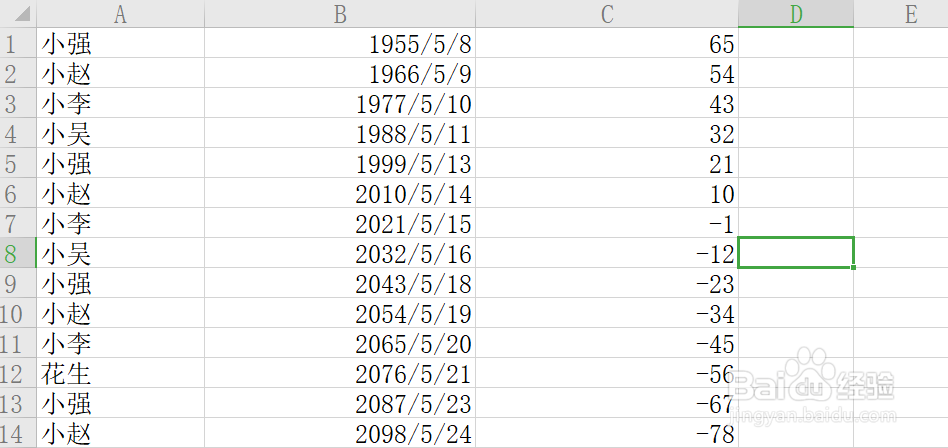Click cell with value -12
Screen dimensions: 948x448
pos(607,253)
